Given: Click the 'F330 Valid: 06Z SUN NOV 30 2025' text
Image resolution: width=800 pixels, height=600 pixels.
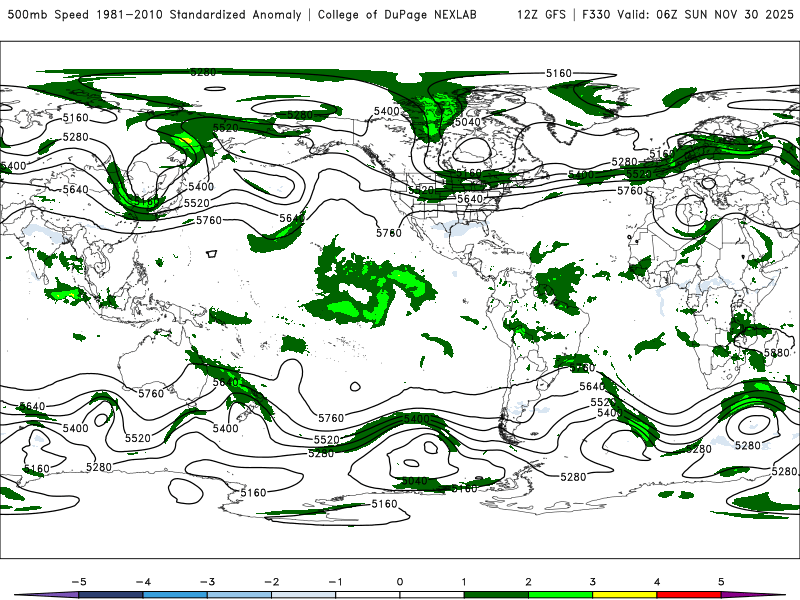Looking at the screenshot, I should (688, 14).
